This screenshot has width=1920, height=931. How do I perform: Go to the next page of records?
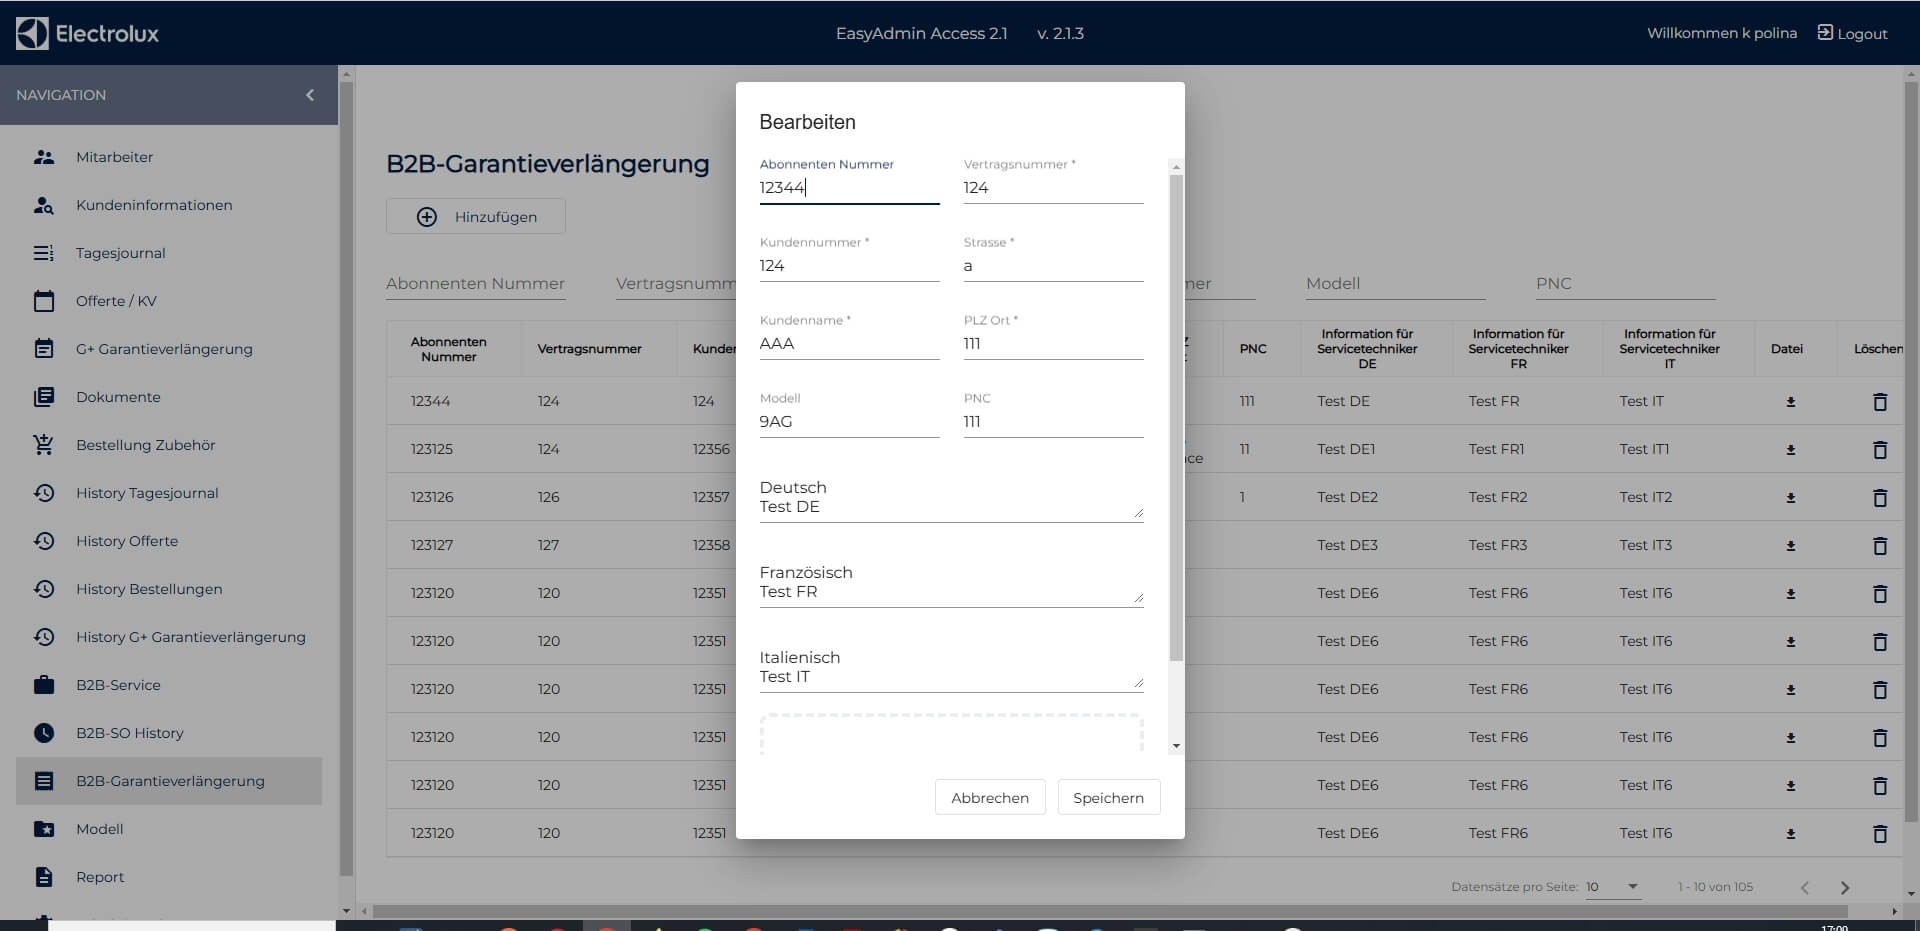coord(1844,888)
